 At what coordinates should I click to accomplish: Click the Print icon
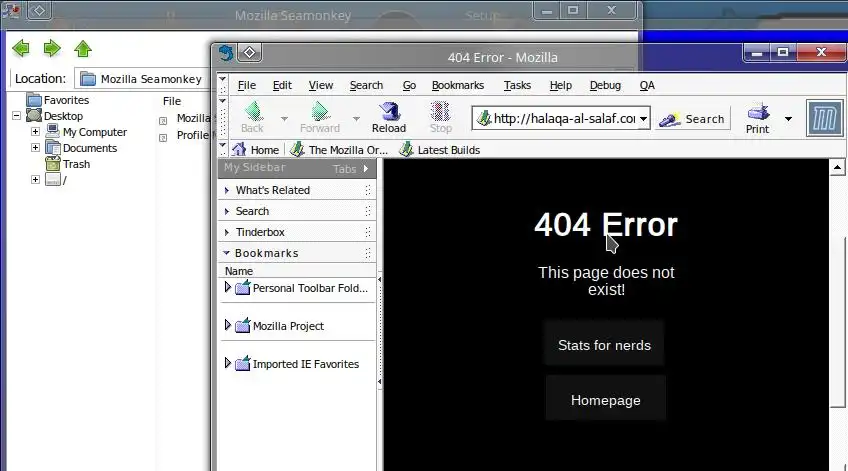coord(757,117)
